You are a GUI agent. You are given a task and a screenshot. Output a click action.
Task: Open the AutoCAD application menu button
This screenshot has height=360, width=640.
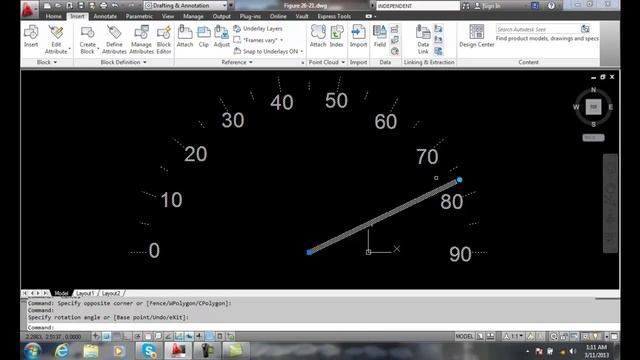[29, 9]
